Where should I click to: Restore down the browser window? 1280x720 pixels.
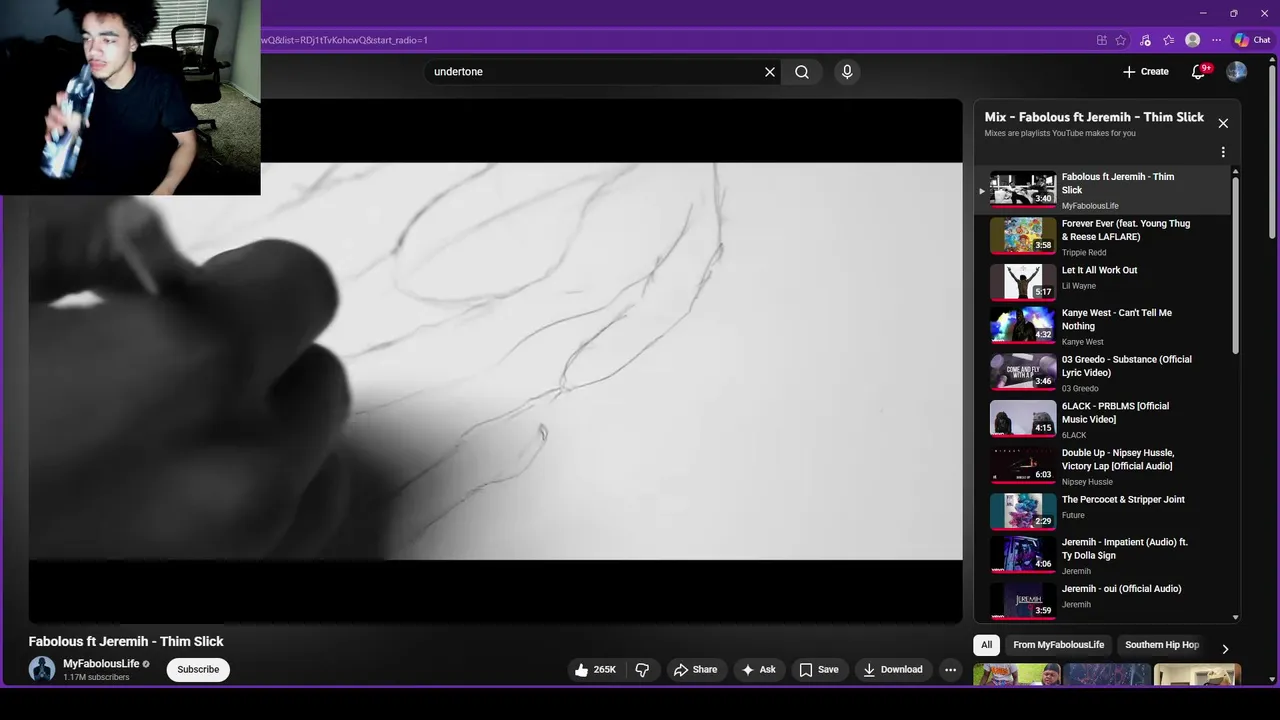[x=1233, y=13]
